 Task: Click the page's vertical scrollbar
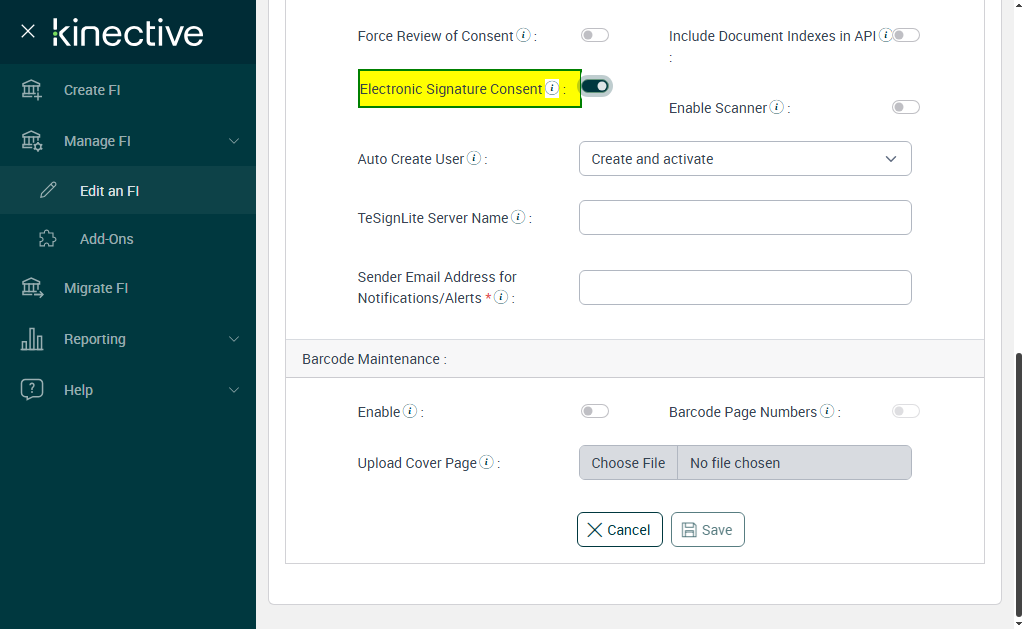pos(1018,480)
